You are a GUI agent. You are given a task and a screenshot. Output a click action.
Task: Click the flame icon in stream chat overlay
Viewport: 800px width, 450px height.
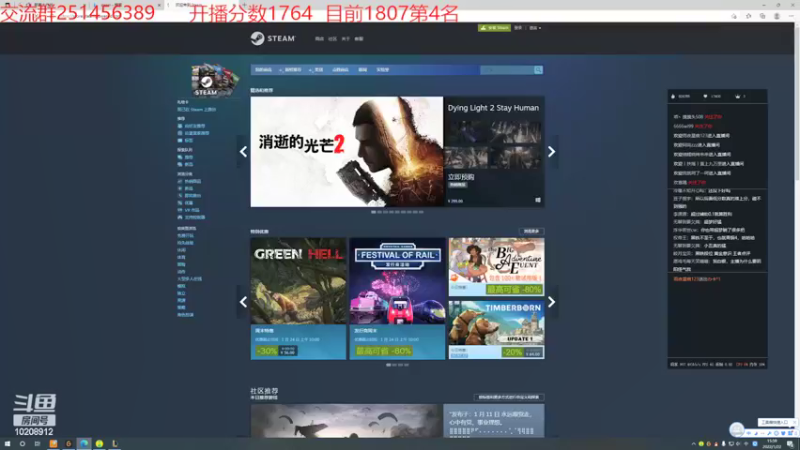(673, 96)
